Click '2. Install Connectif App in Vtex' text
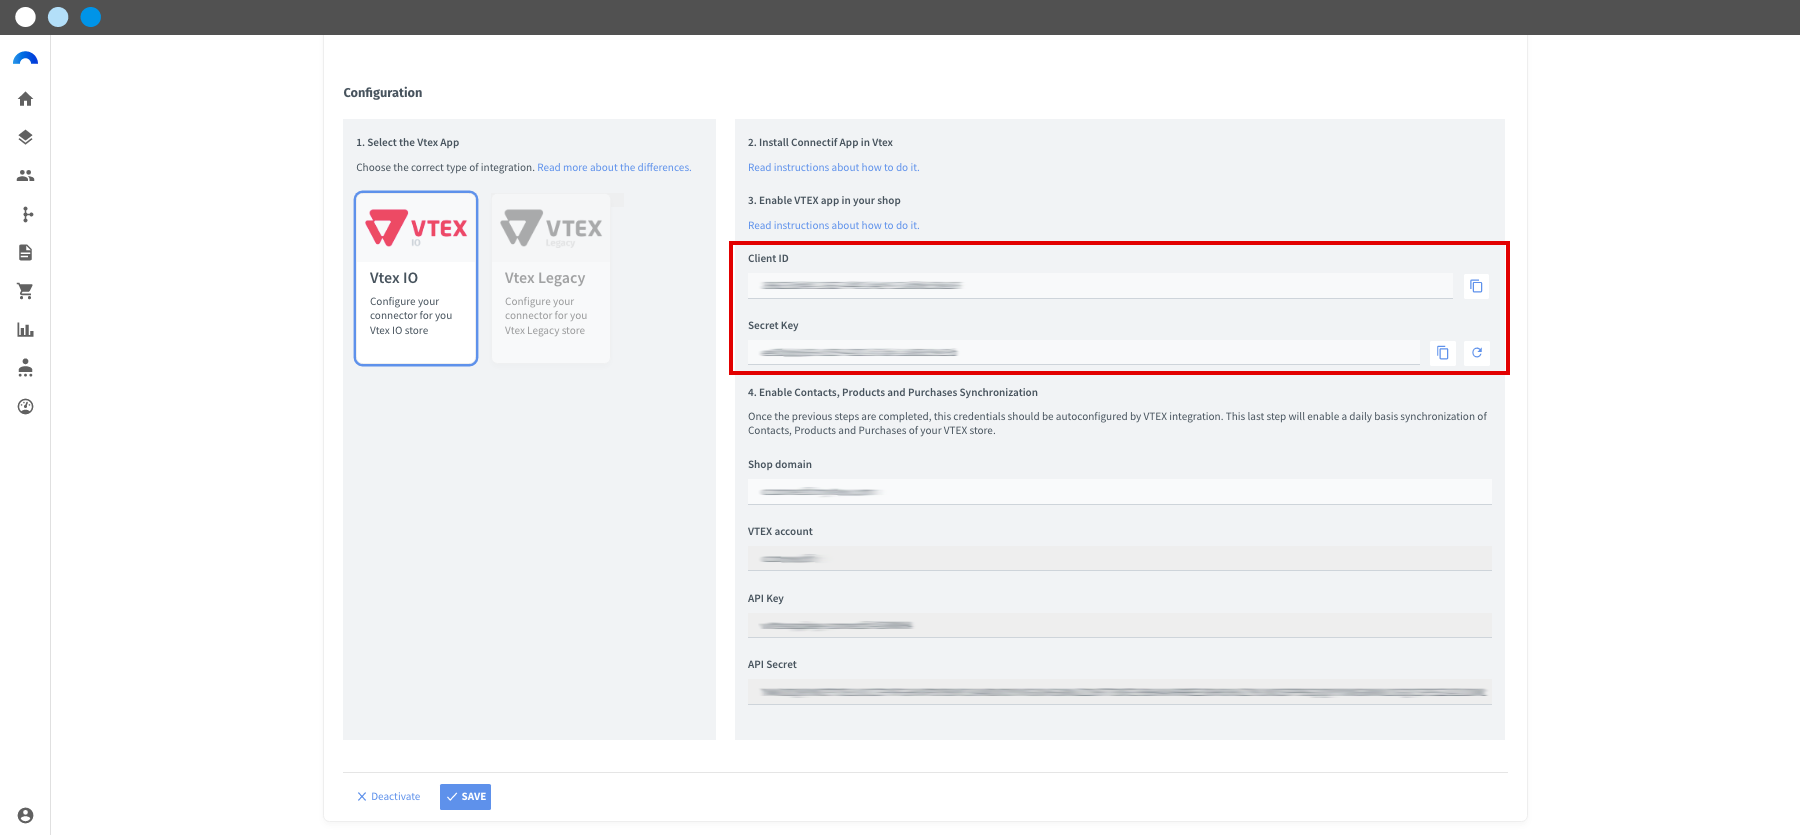1800x835 pixels. pyautogui.click(x=820, y=143)
